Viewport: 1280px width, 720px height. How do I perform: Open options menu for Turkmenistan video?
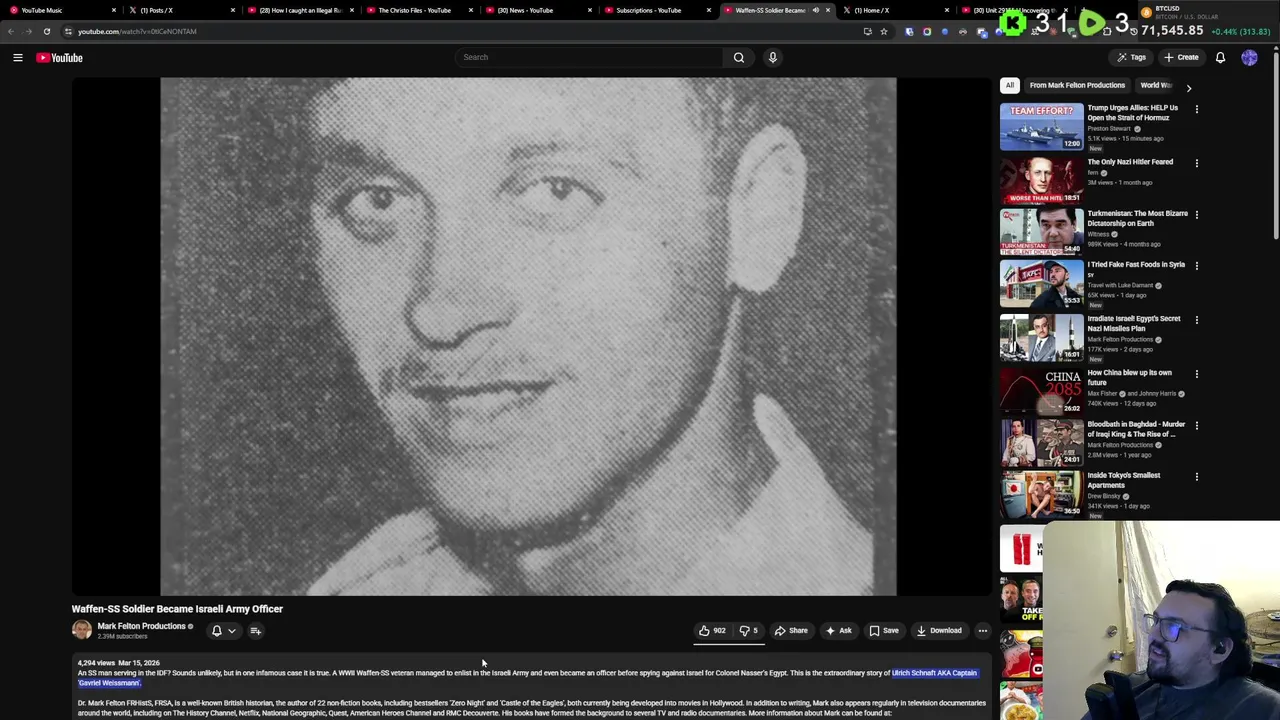[x=1197, y=215]
